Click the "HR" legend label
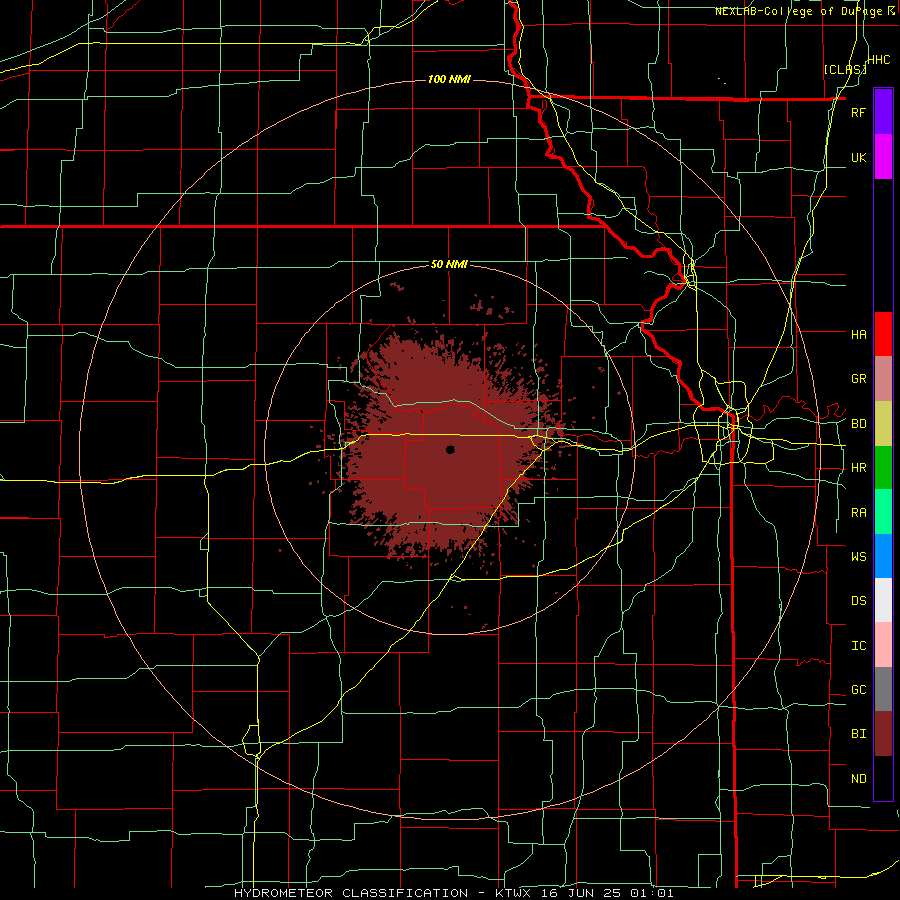The width and height of the screenshot is (900, 900). (x=858, y=468)
